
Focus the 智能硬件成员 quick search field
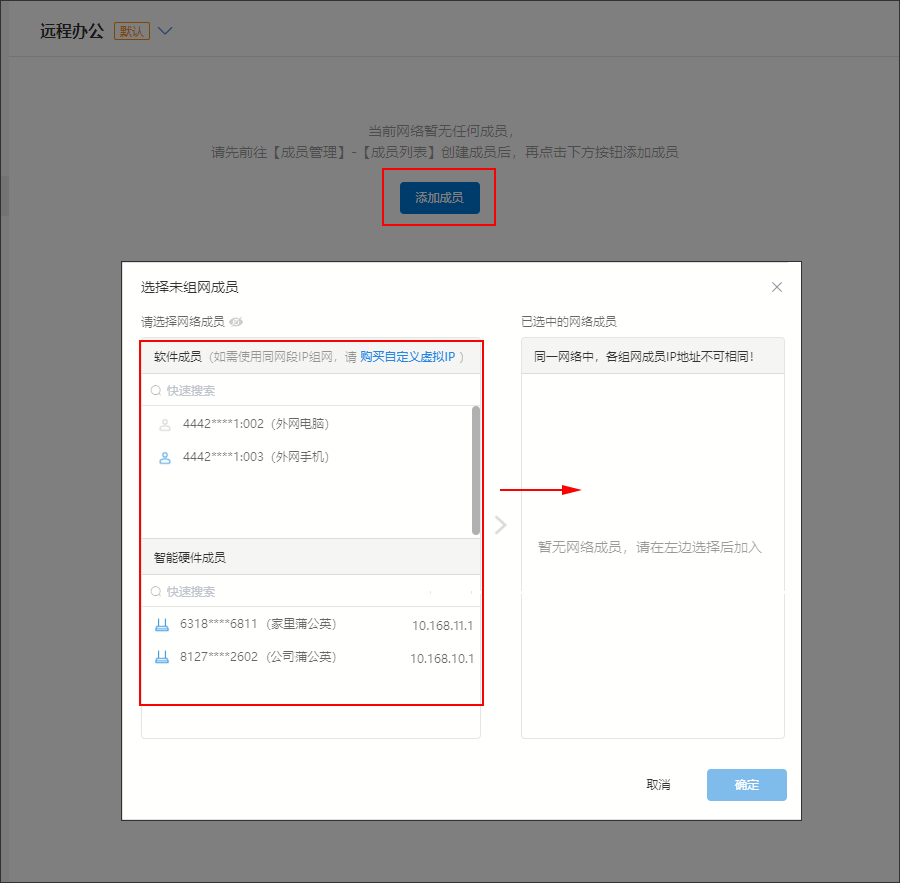click(x=311, y=591)
